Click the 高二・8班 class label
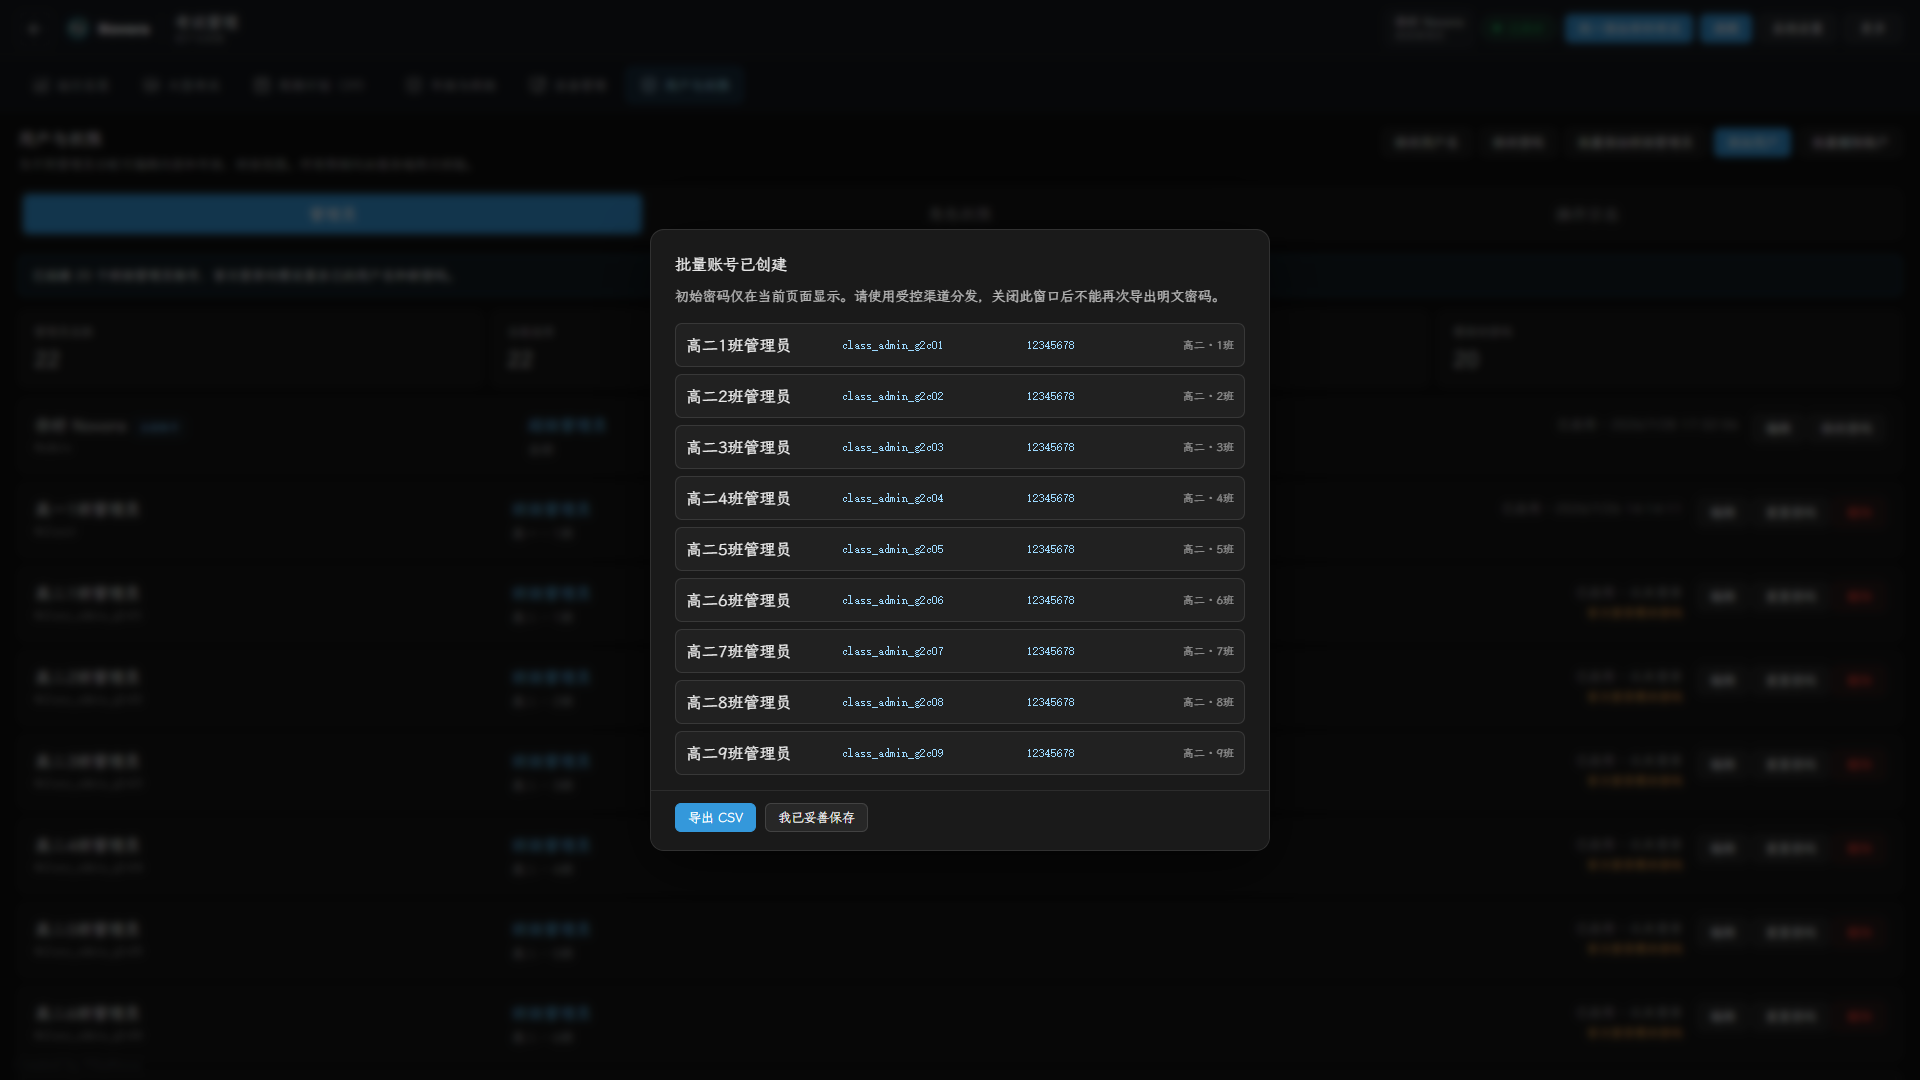Viewport: 1920px width, 1080px height. tap(1208, 702)
